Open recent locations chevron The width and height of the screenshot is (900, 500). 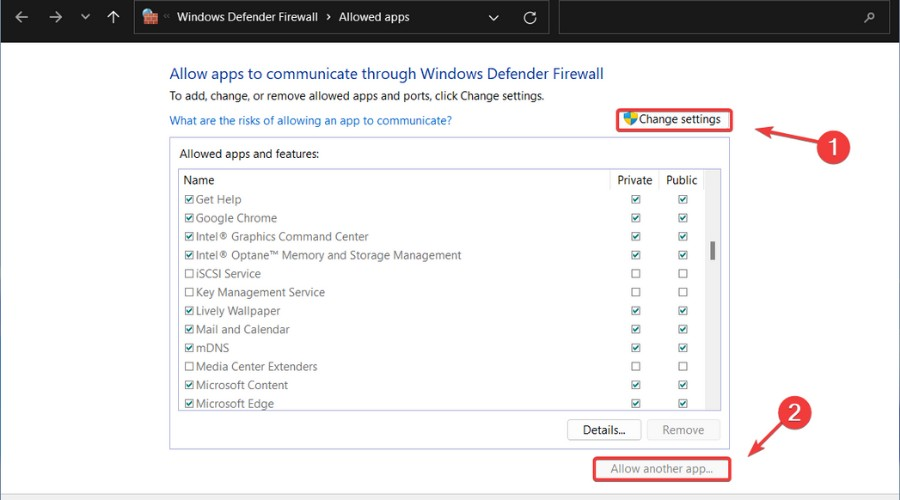(83, 17)
